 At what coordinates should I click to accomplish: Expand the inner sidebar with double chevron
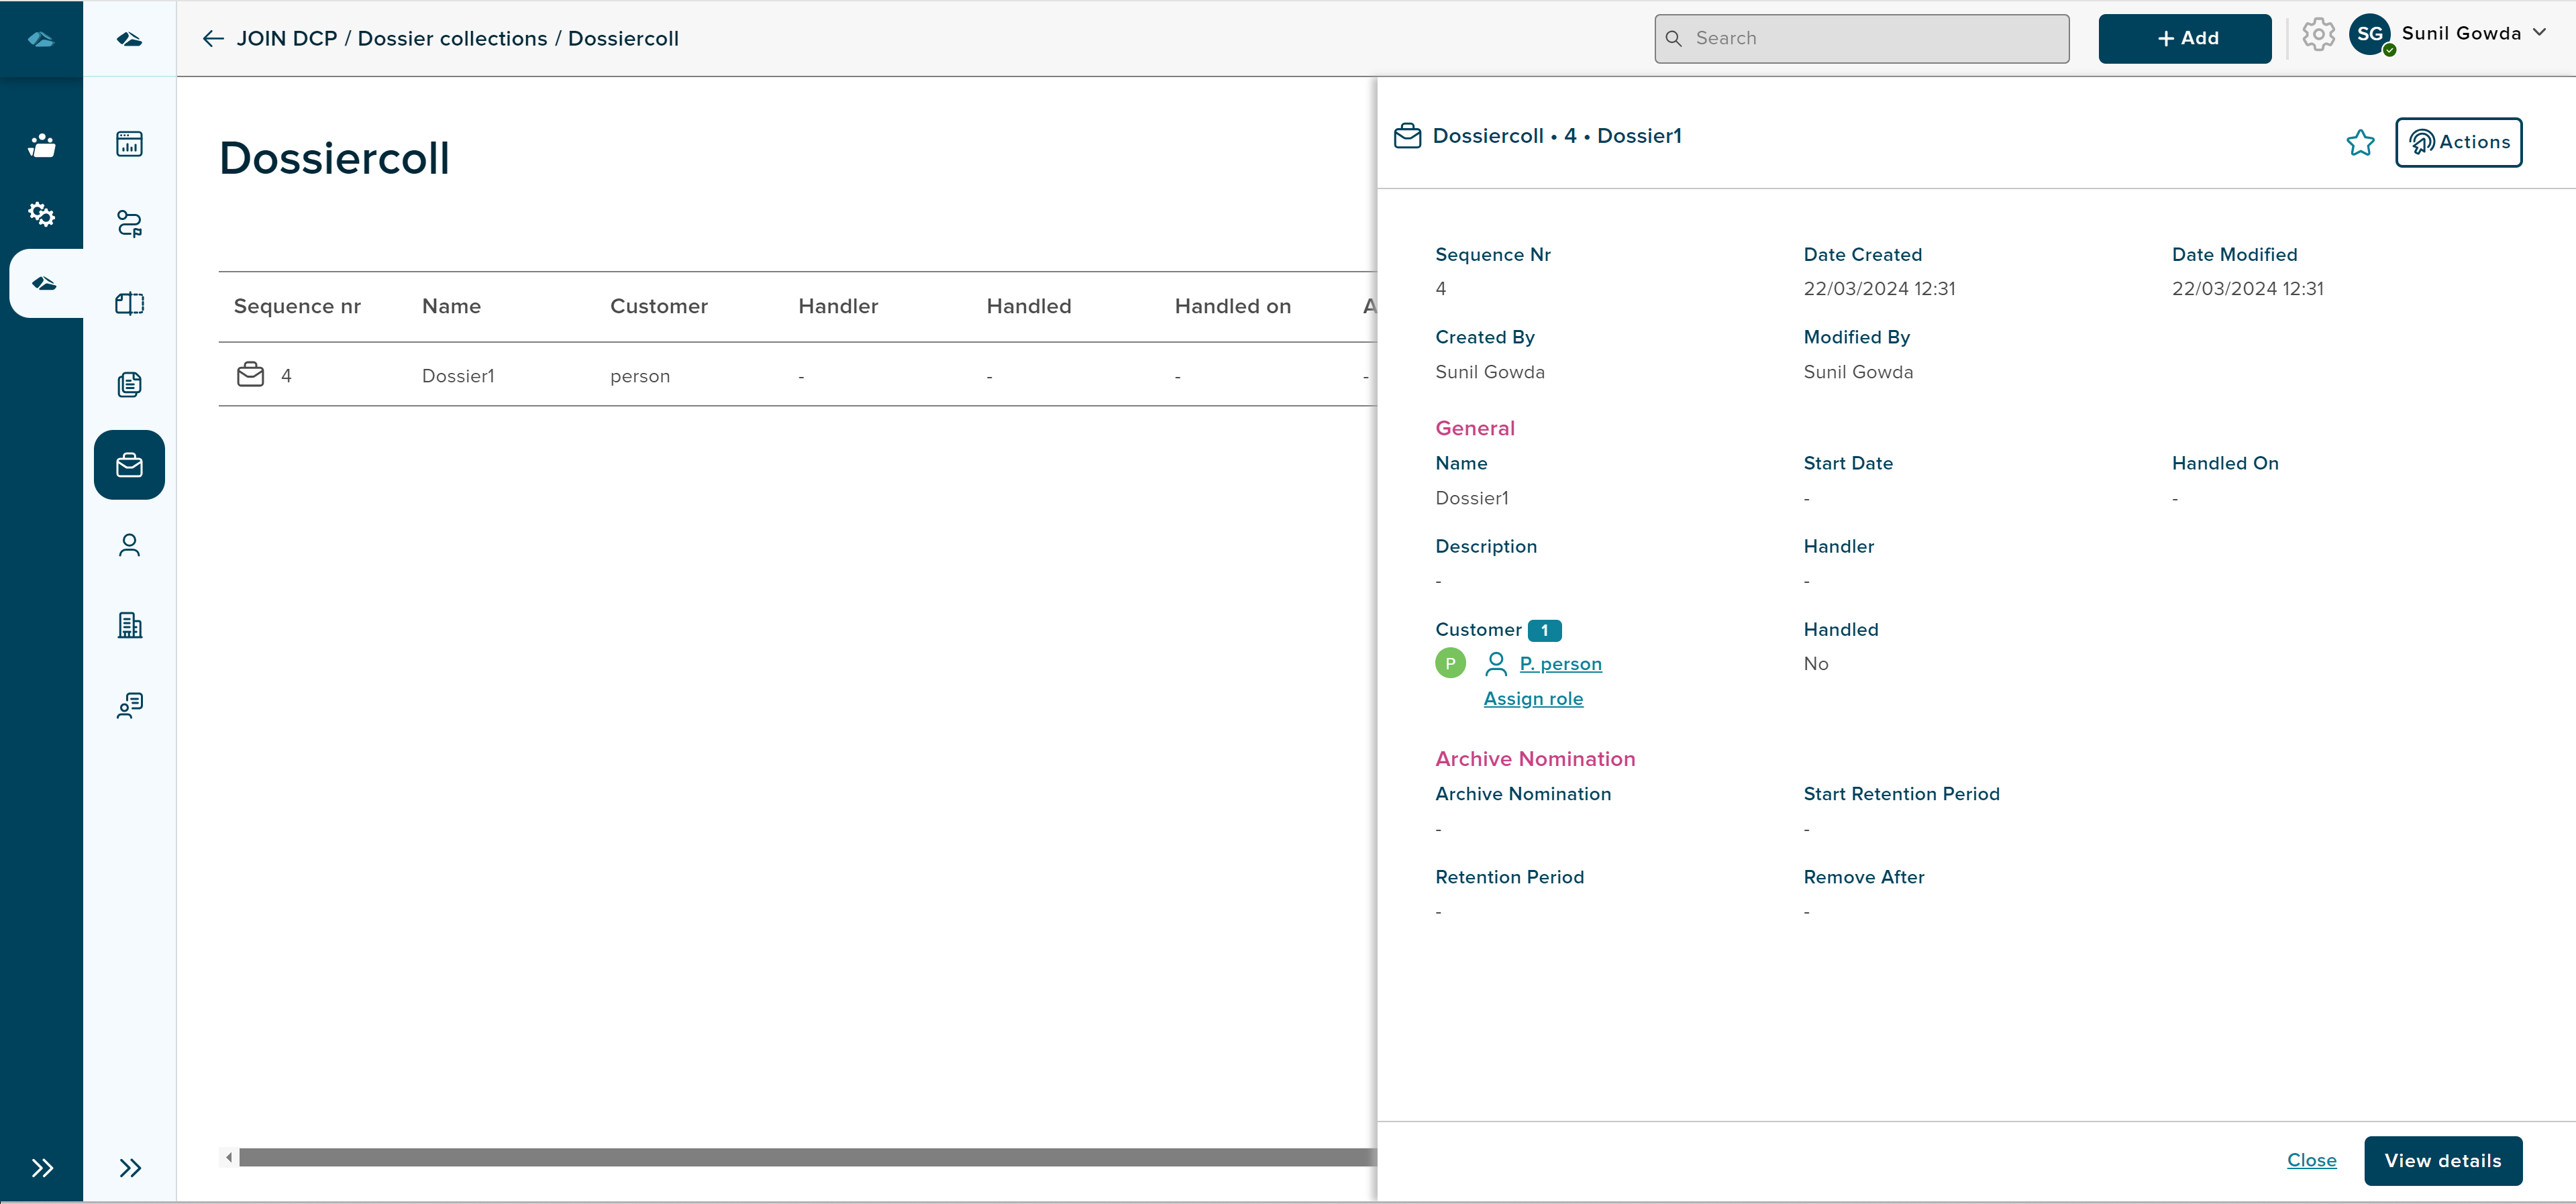pyautogui.click(x=130, y=1168)
